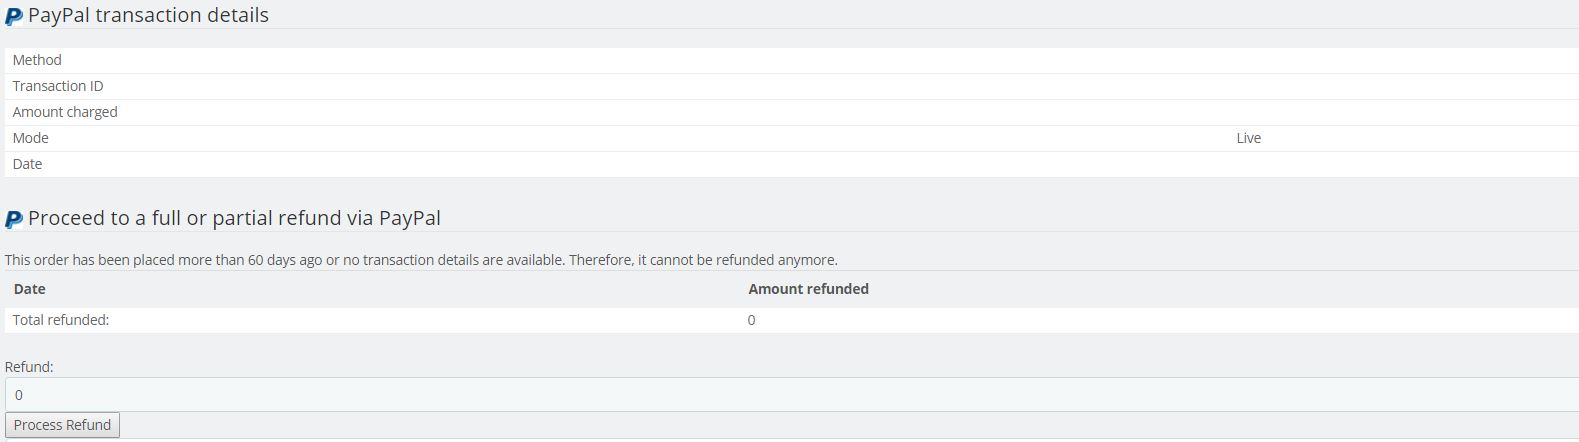Click the Date column header in refund table
The width and height of the screenshot is (1579, 442).
(29, 289)
